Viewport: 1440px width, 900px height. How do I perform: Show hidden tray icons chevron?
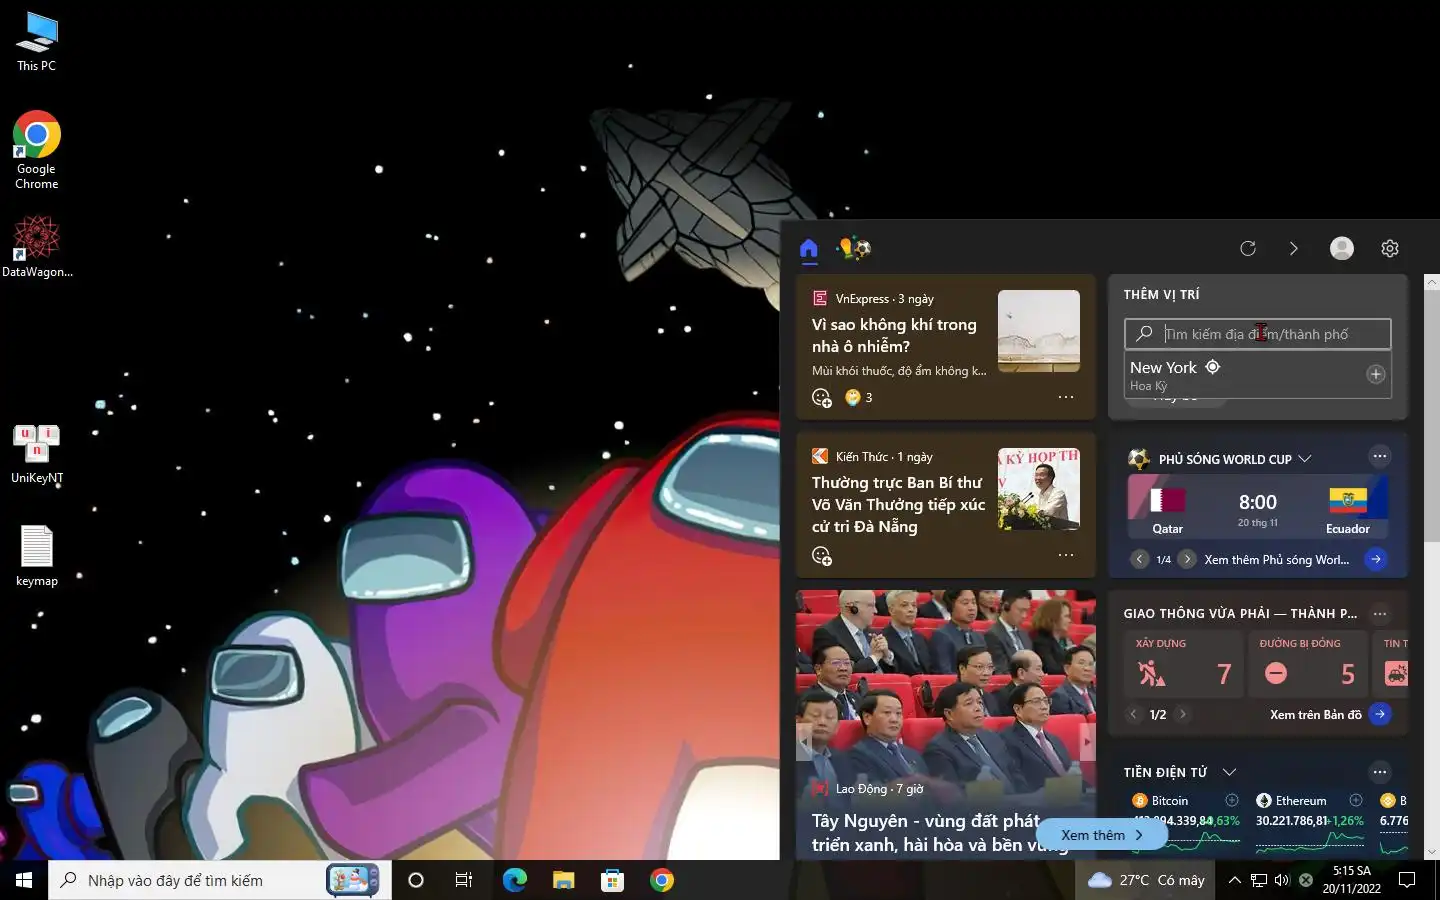pos(1235,880)
